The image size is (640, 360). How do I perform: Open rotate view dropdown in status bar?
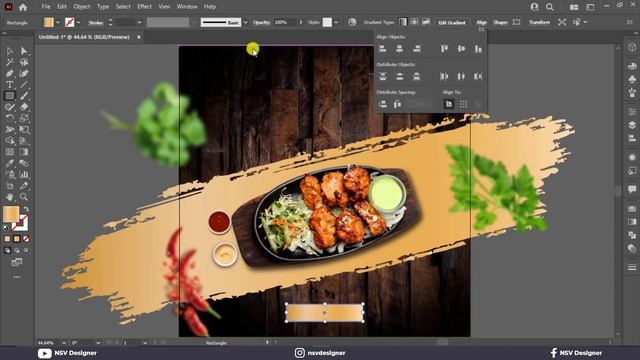coord(98,342)
